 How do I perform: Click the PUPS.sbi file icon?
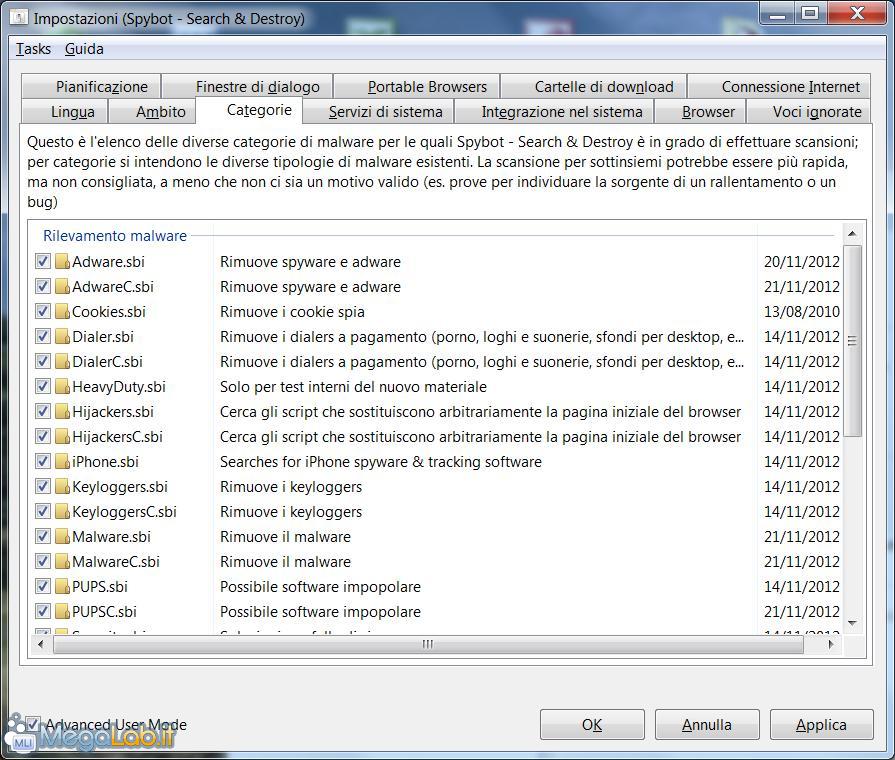click(x=62, y=586)
